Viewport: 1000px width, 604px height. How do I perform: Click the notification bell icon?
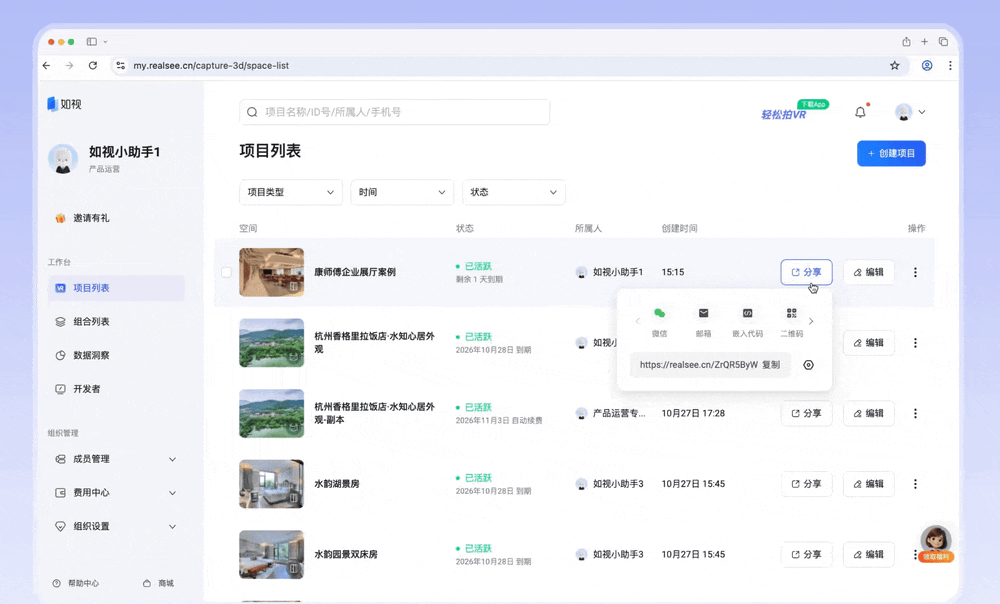(x=859, y=112)
